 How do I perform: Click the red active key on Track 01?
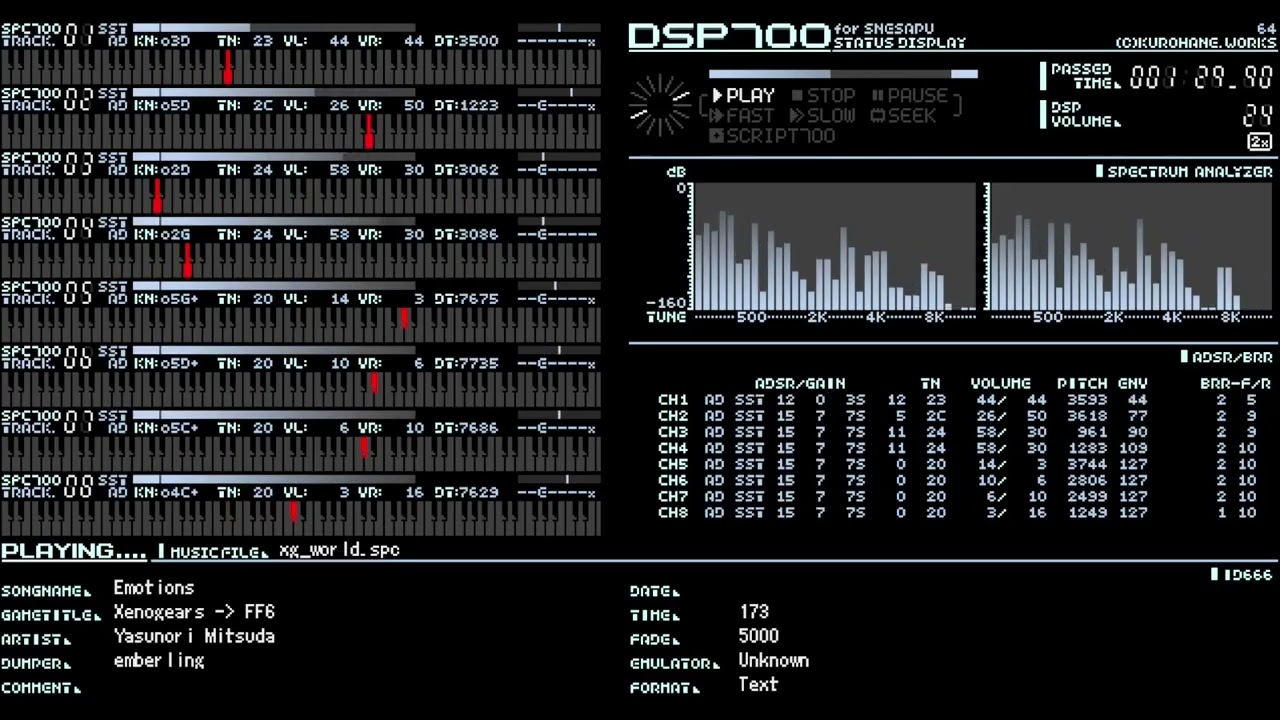[x=228, y=67]
